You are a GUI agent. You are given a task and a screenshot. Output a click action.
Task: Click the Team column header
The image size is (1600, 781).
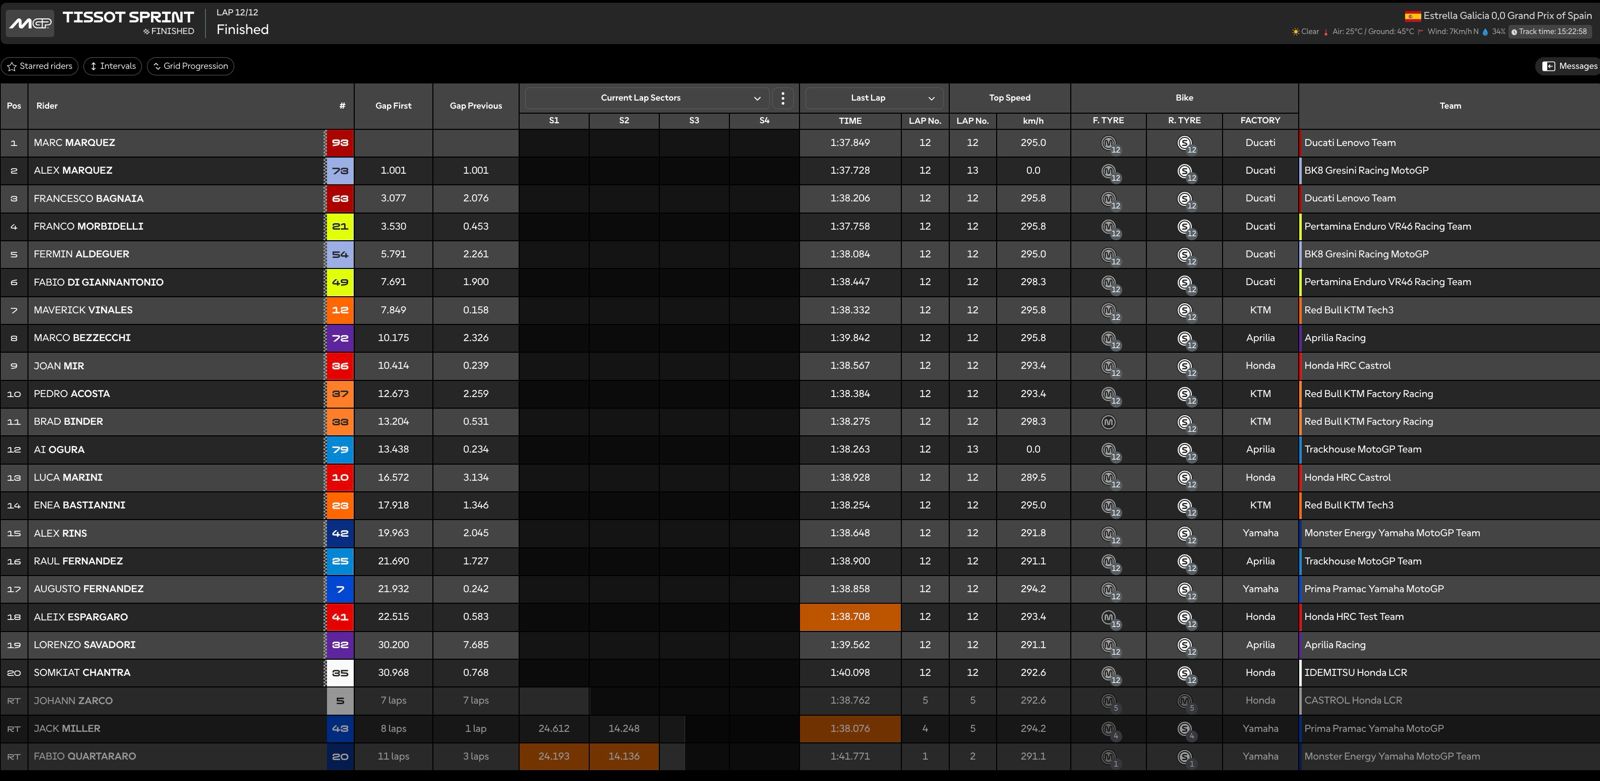[x=1450, y=106]
